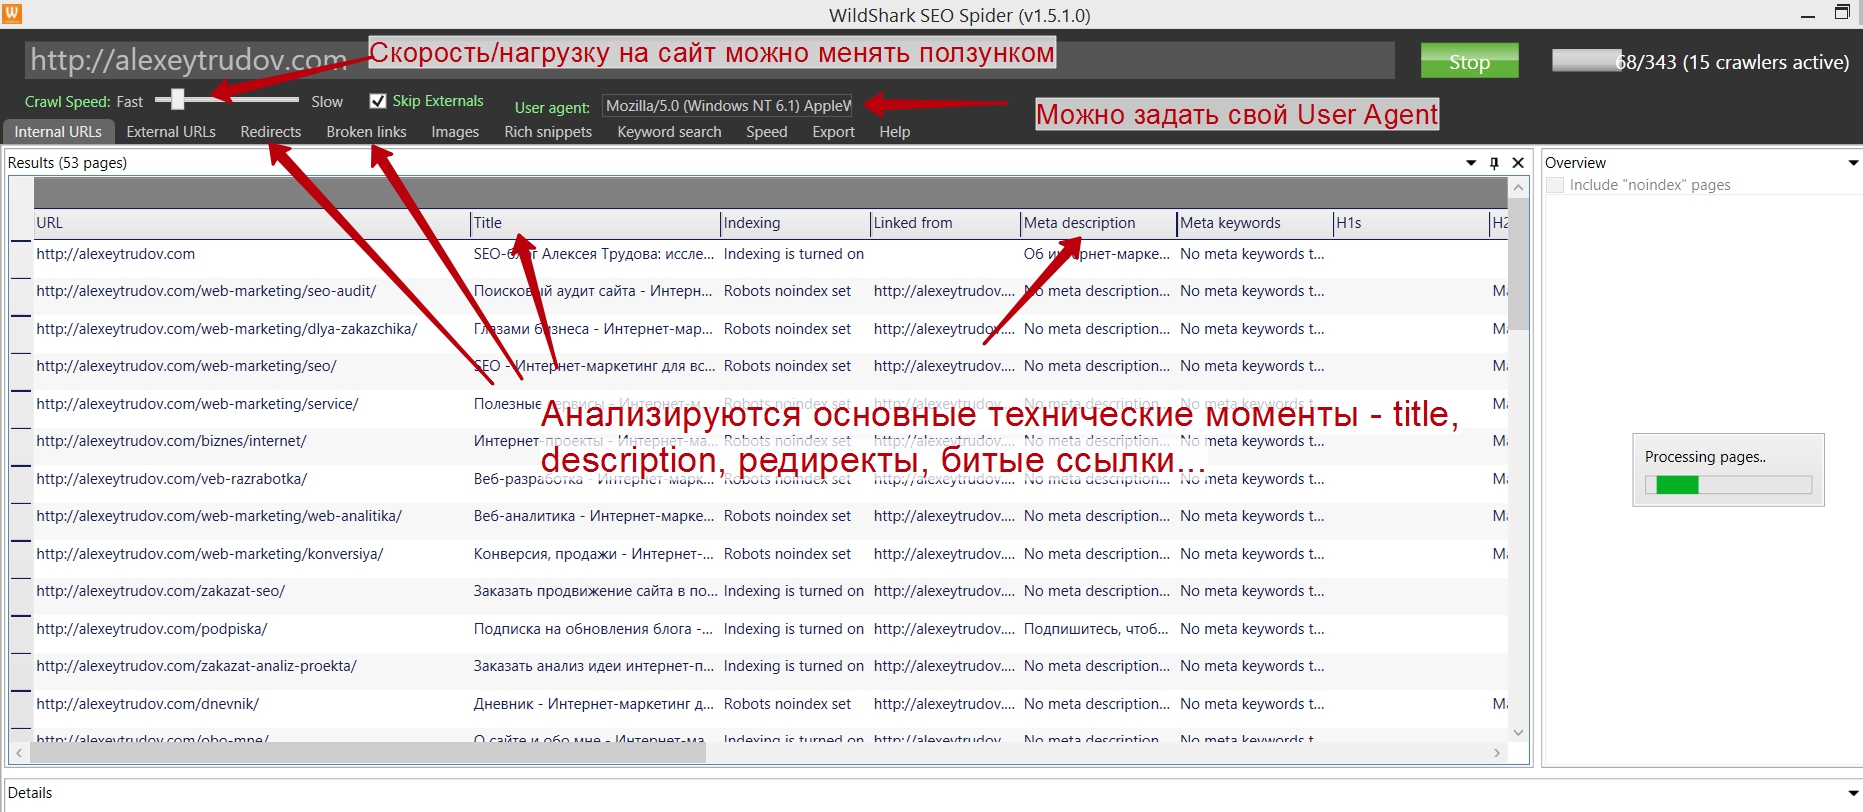Go to the Rich snippets tab

point(548,132)
